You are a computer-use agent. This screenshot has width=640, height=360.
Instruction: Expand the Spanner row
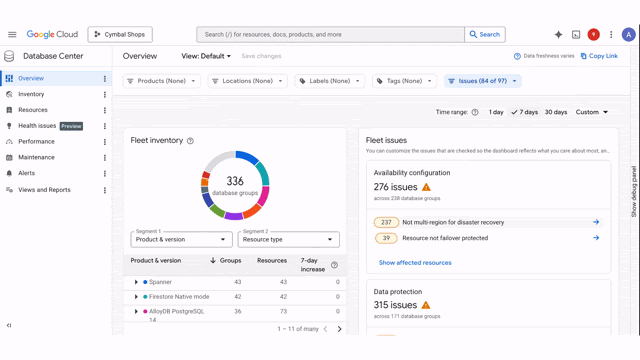(136, 282)
